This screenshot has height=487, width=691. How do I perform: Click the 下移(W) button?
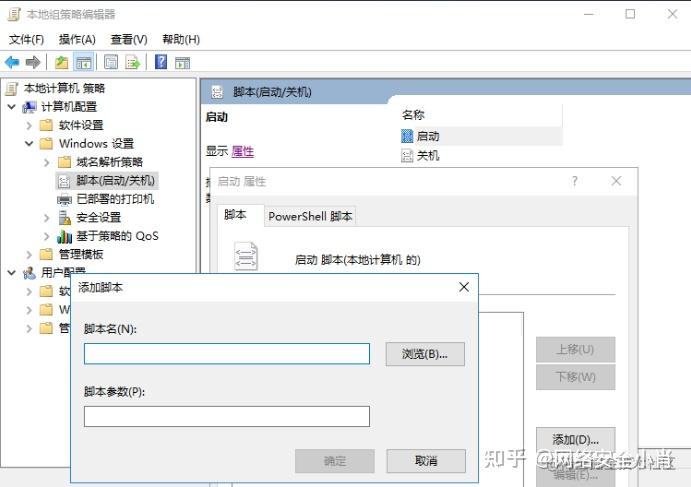tap(576, 377)
